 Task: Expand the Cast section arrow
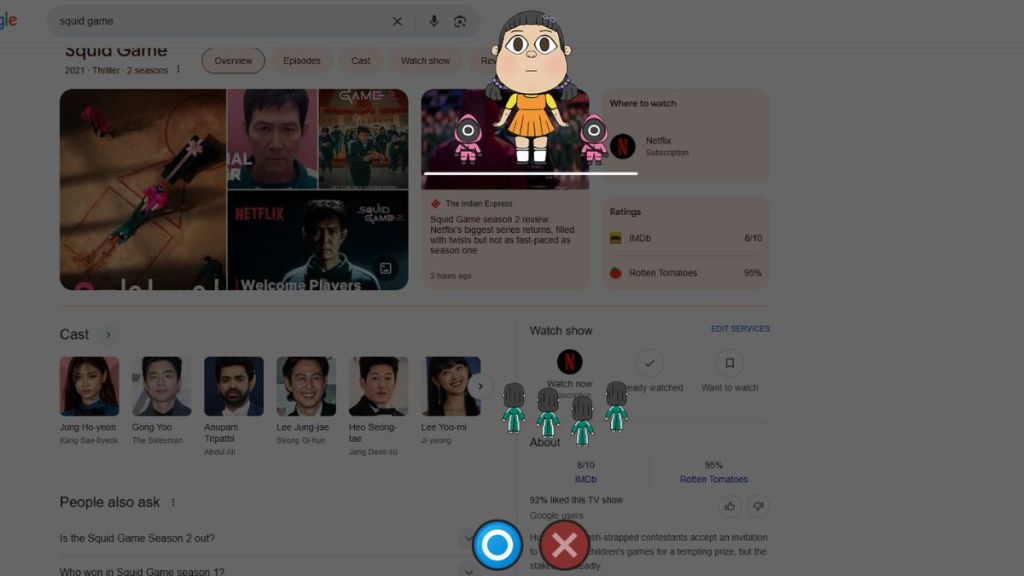point(108,334)
